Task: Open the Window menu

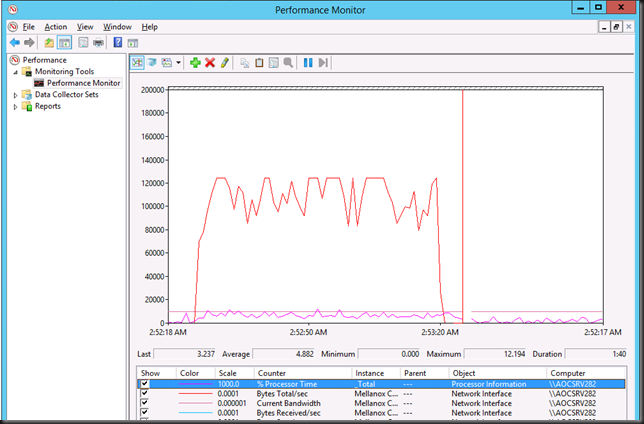Action: (x=117, y=27)
